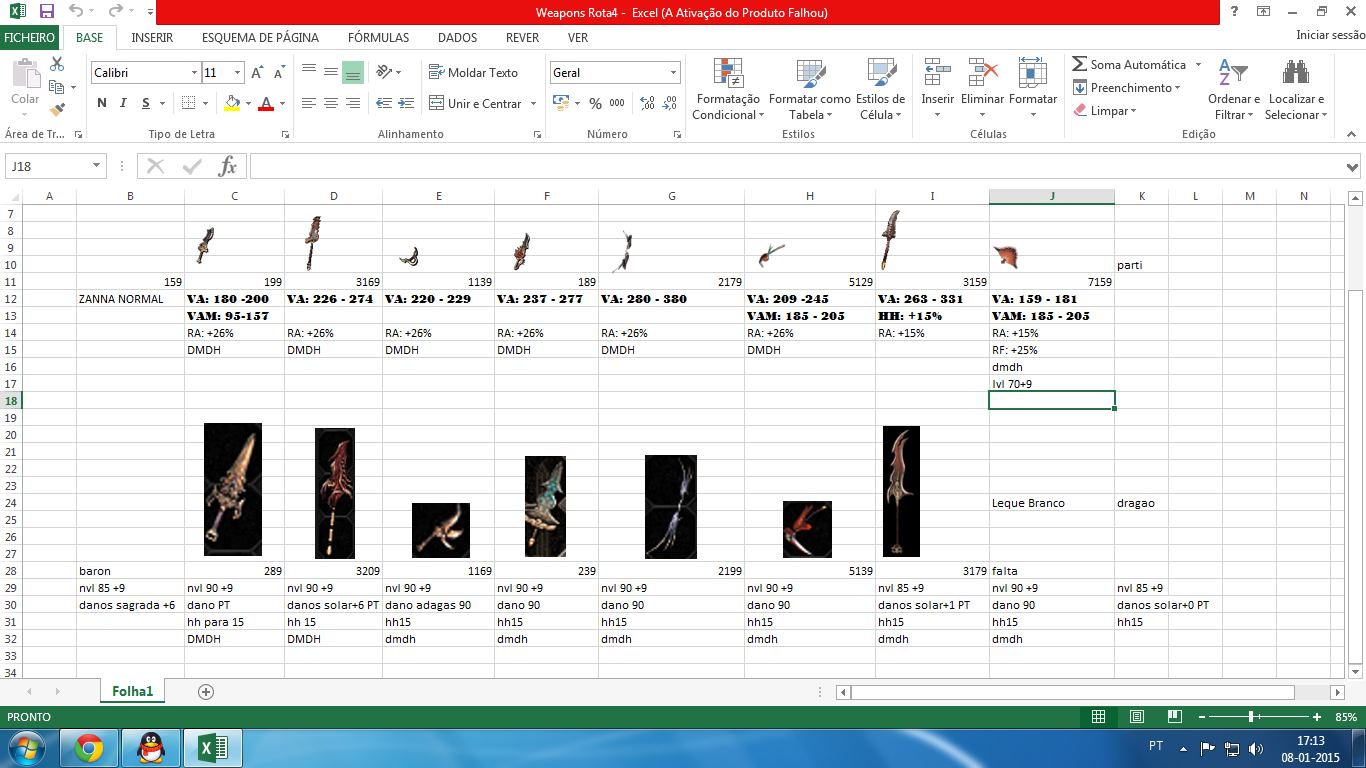Toggle underline S formatting
Viewport: 1366px width, 768px height.
pos(146,103)
